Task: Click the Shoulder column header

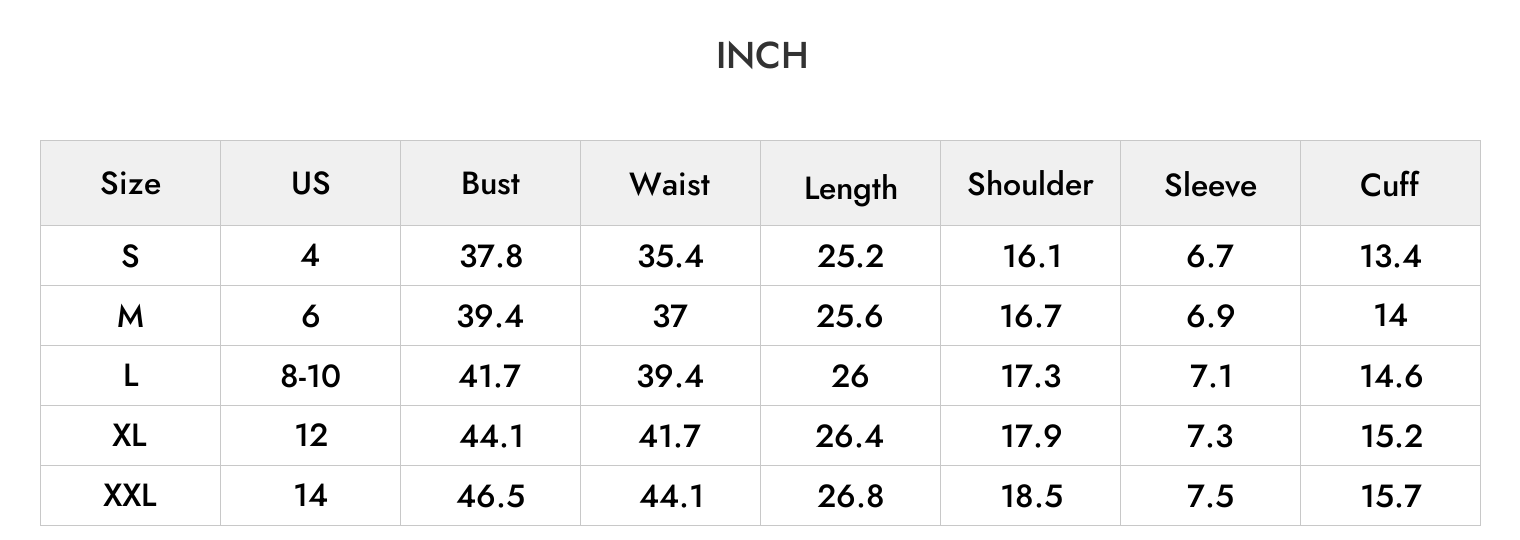Action: tap(1030, 184)
